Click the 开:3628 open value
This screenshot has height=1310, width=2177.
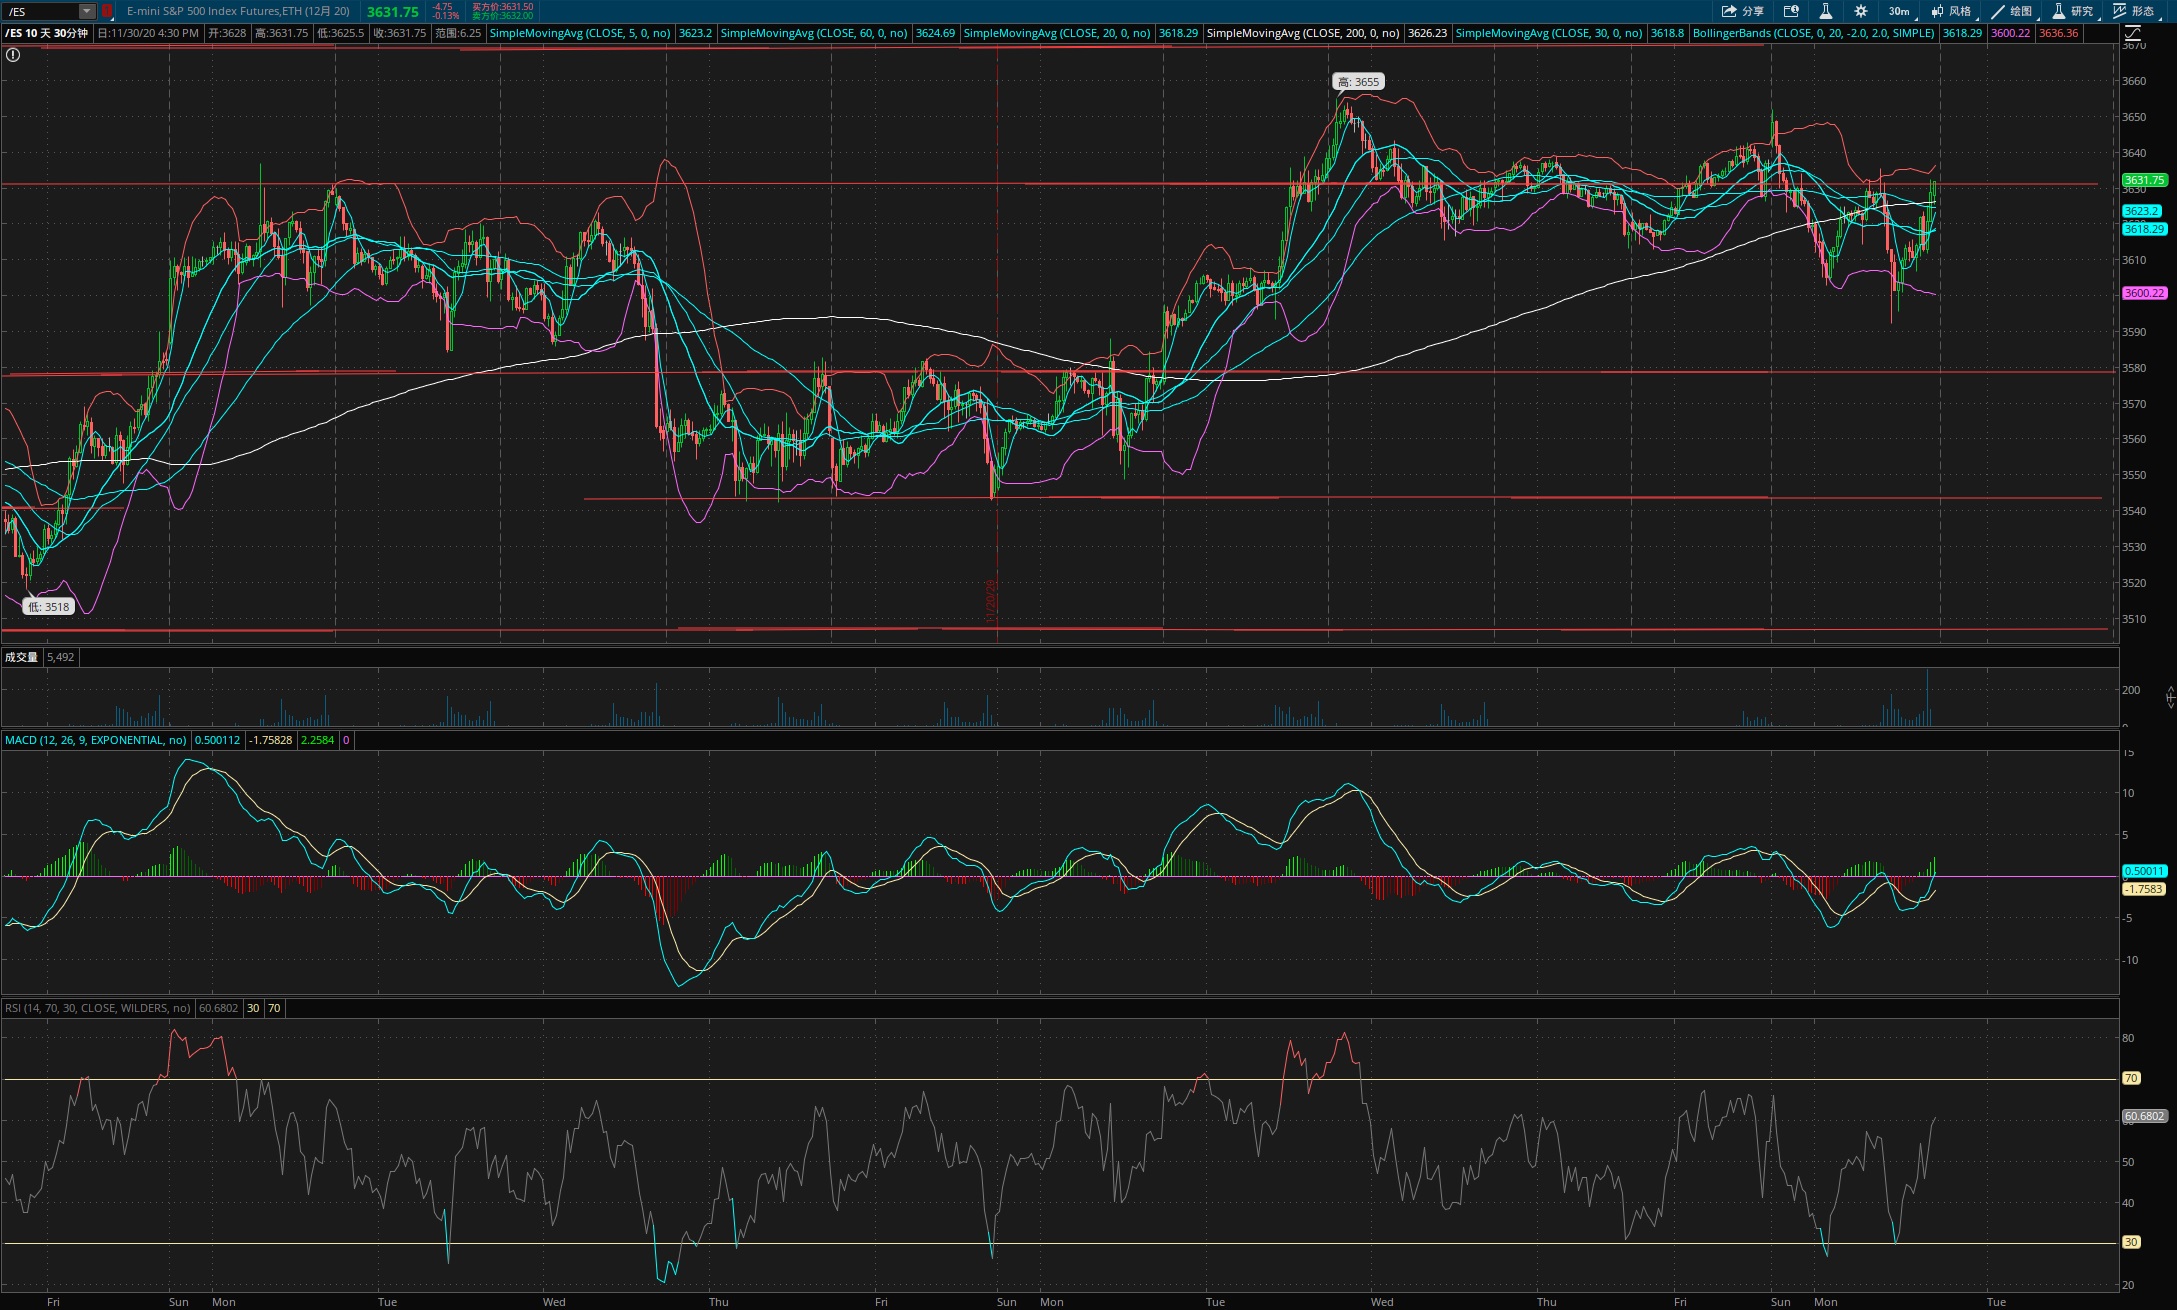[227, 33]
